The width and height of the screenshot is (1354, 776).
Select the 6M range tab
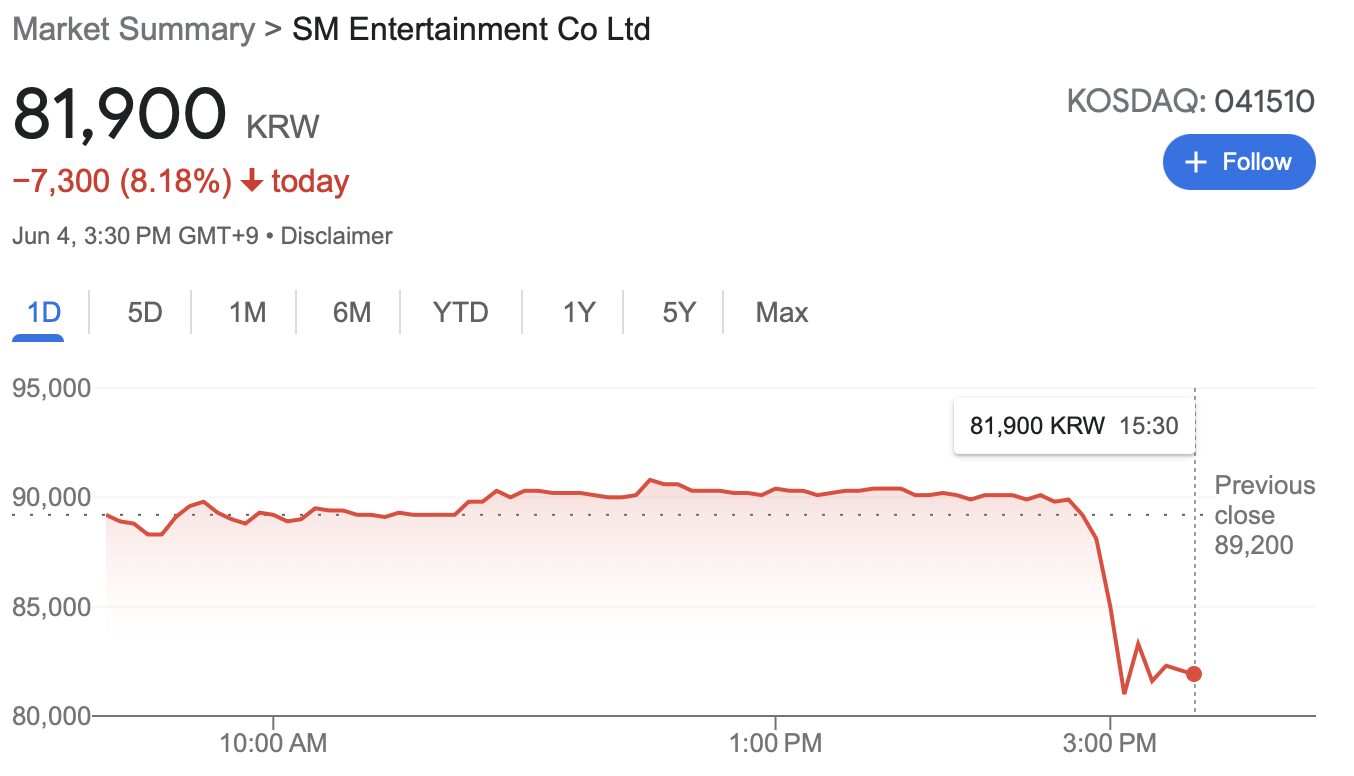[x=351, y=313]
